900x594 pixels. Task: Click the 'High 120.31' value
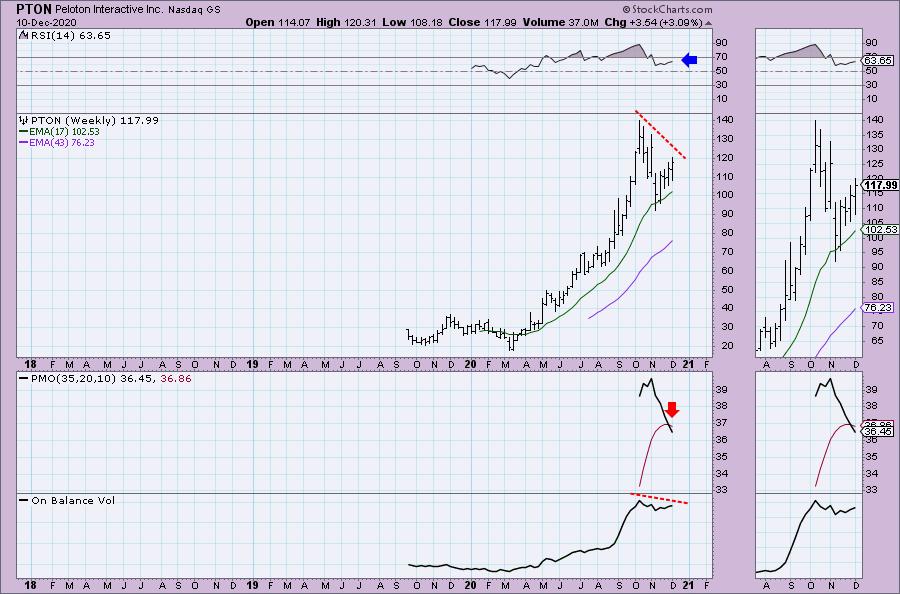pos(347,23)
